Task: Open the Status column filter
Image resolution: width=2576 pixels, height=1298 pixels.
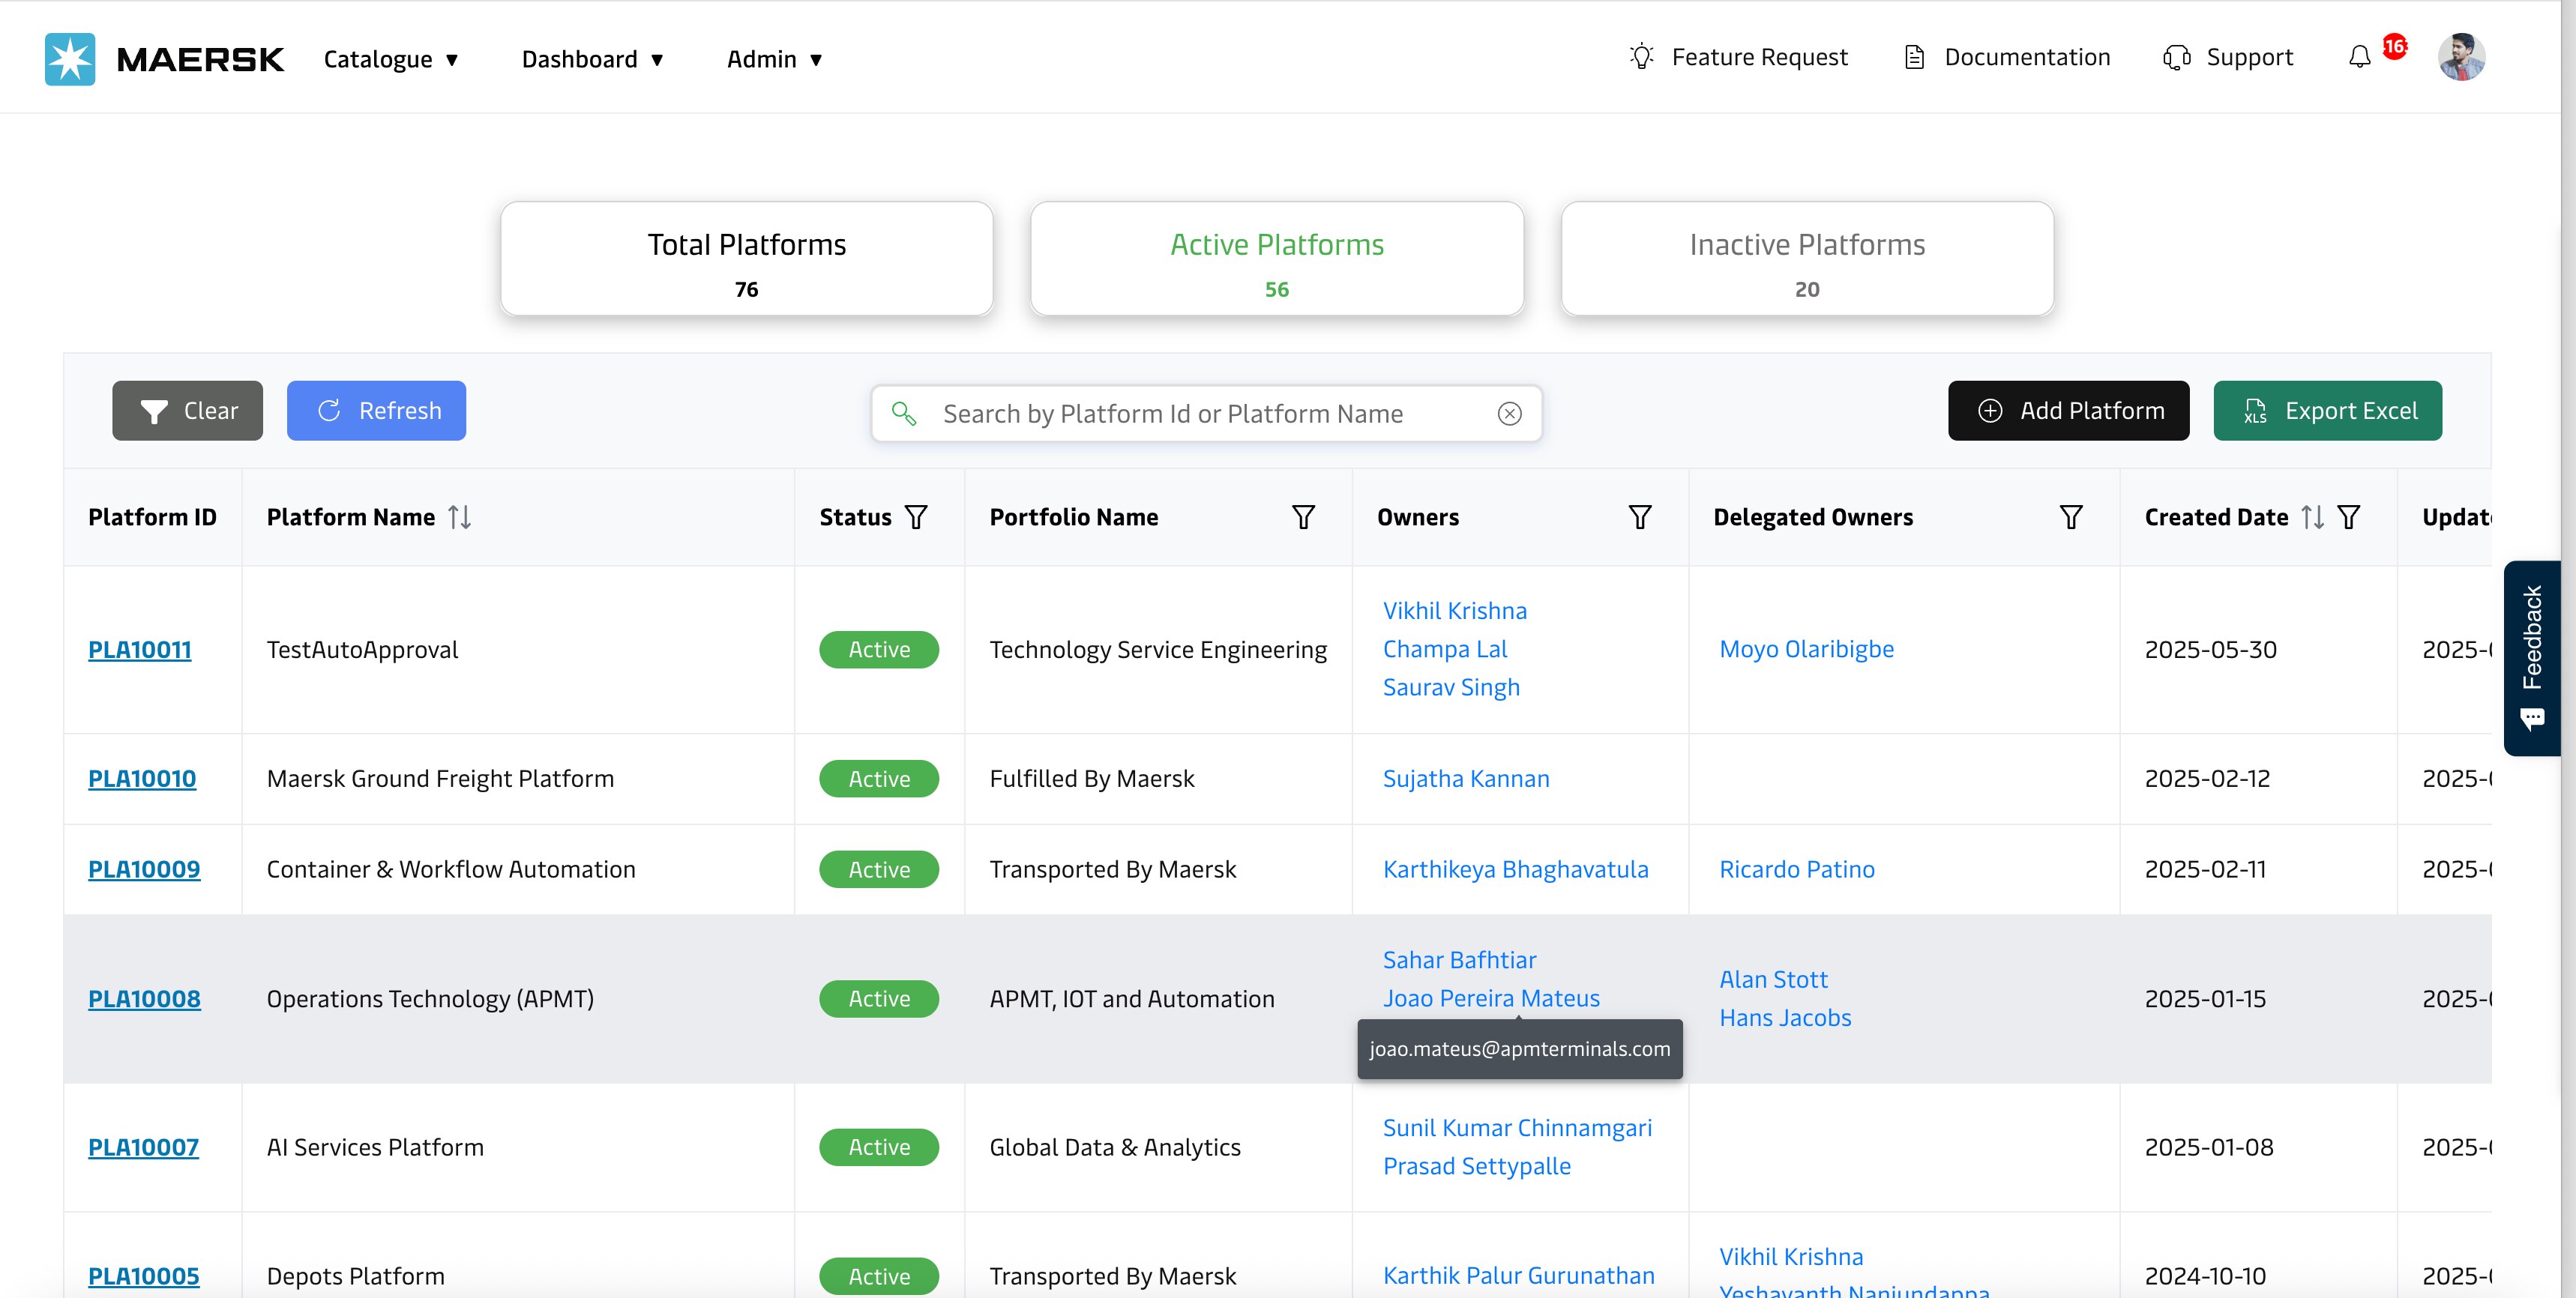Action: point(916,517)
